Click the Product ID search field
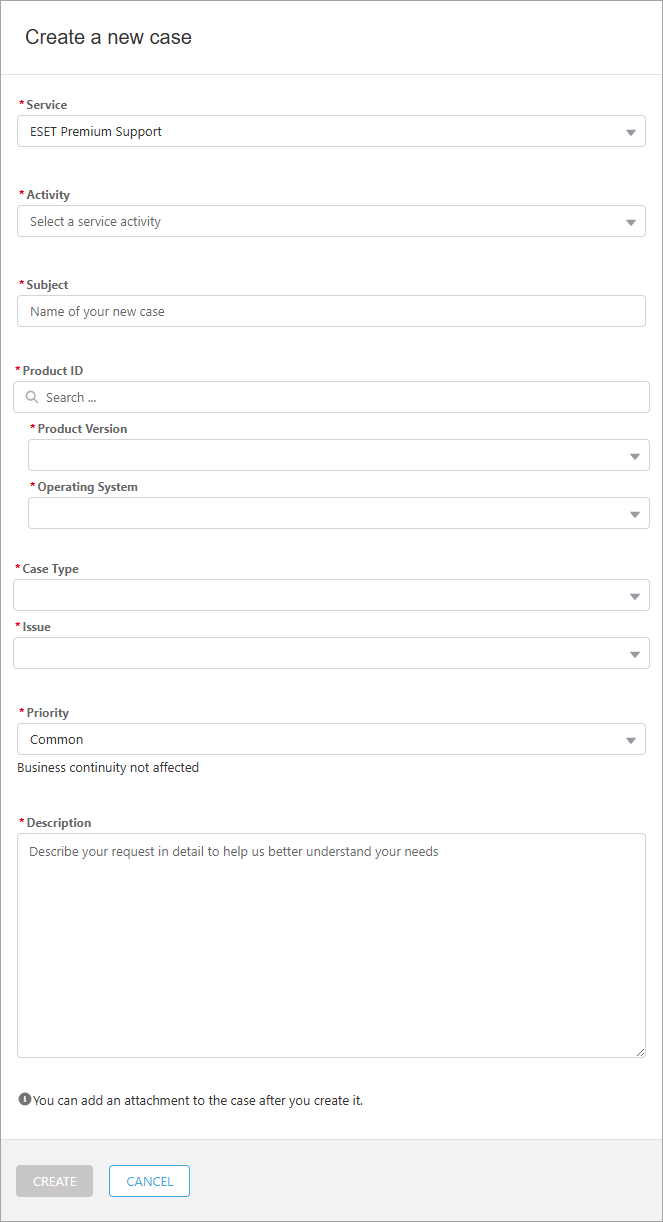The height and width of the screenshot is (1222, 663). (330, 397)
